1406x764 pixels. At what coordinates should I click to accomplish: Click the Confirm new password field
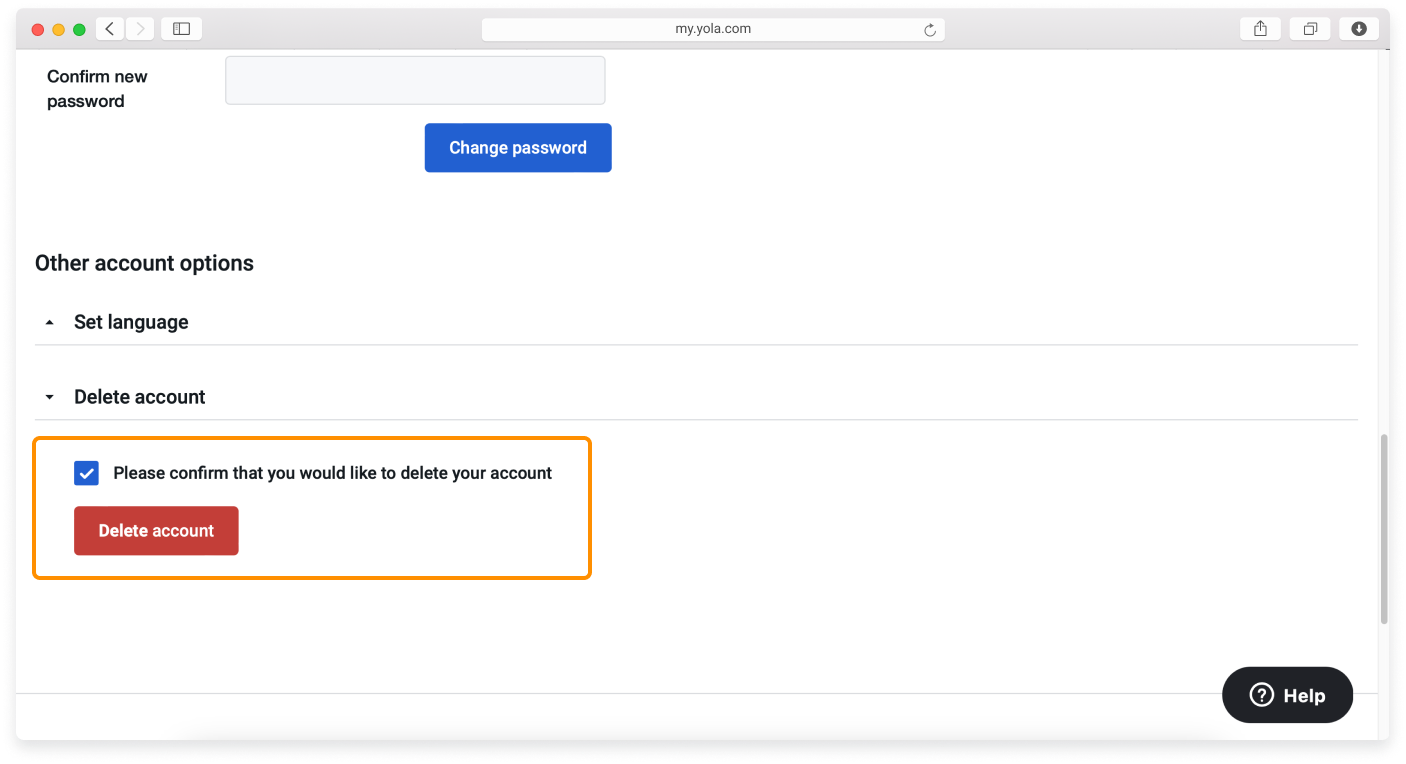click(x=415, y=80)
